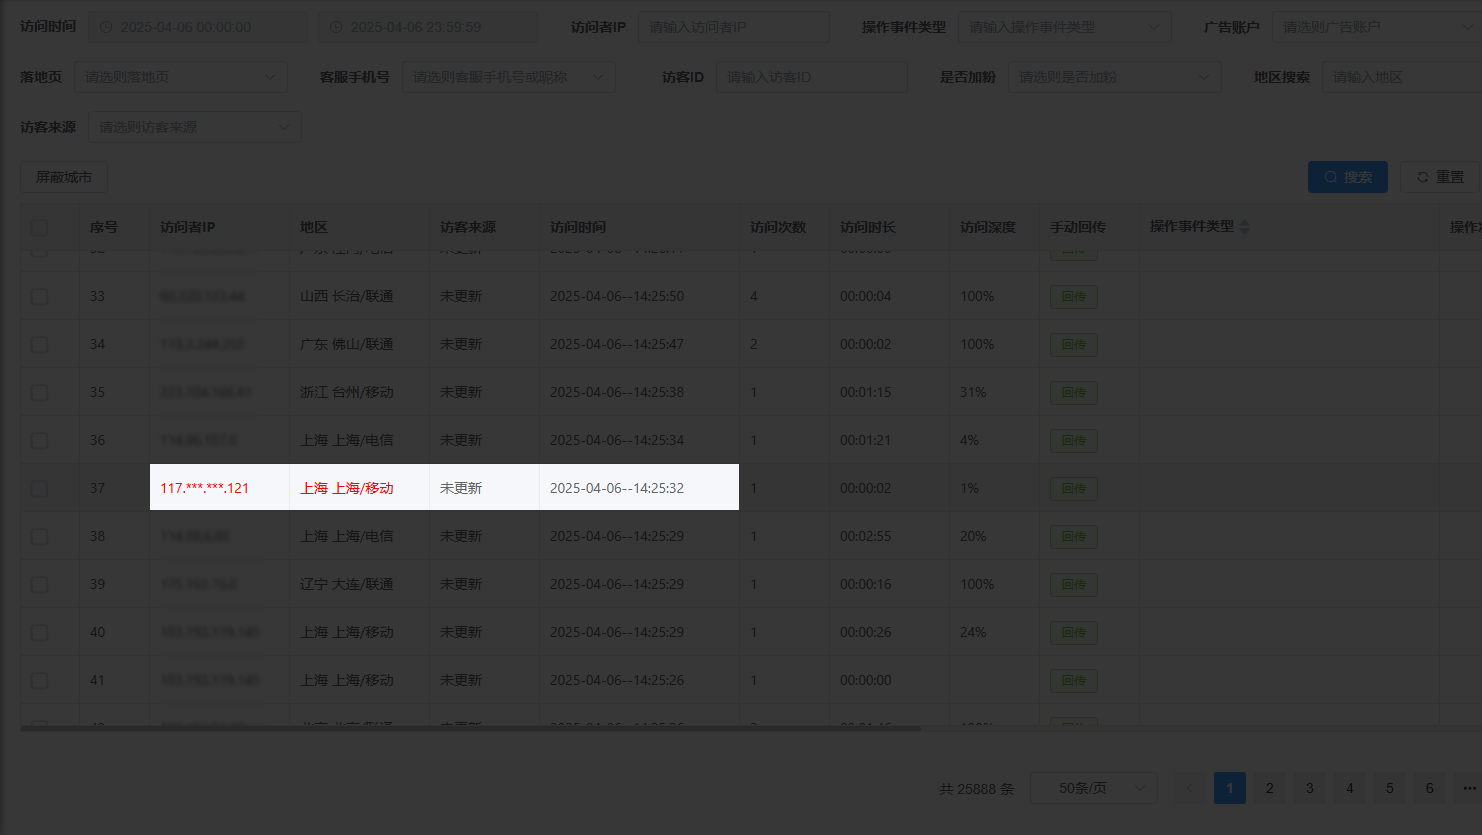Check the checkbox for row 37
The image size is (1482, 835).
point(39,489)
